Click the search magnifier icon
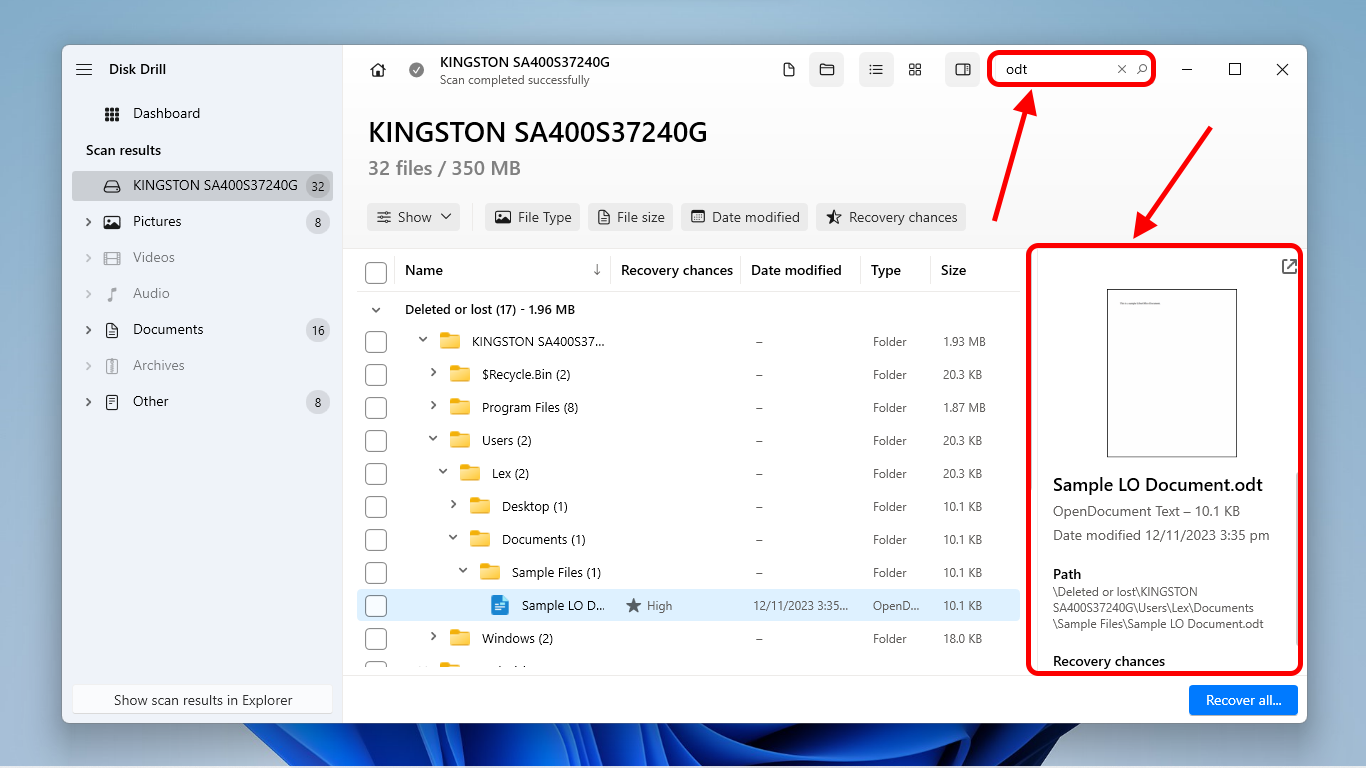 pyautogui.click(x=1142, y=70)
